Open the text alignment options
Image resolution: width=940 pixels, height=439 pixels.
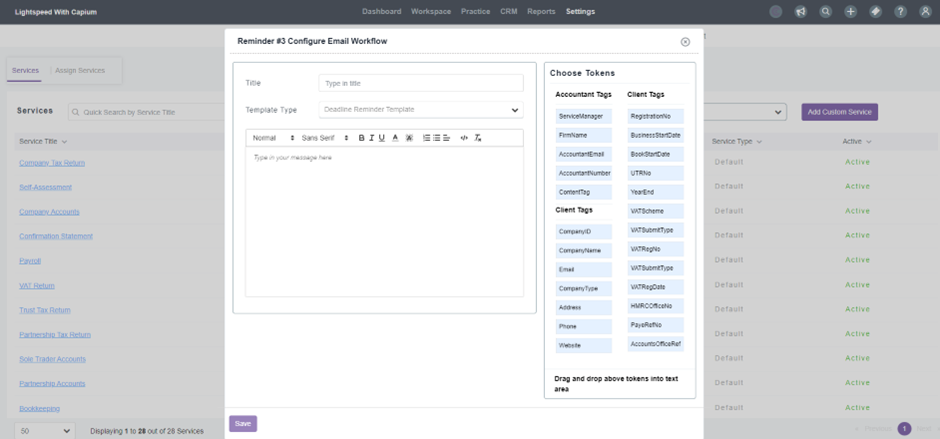tap(447, 138)
